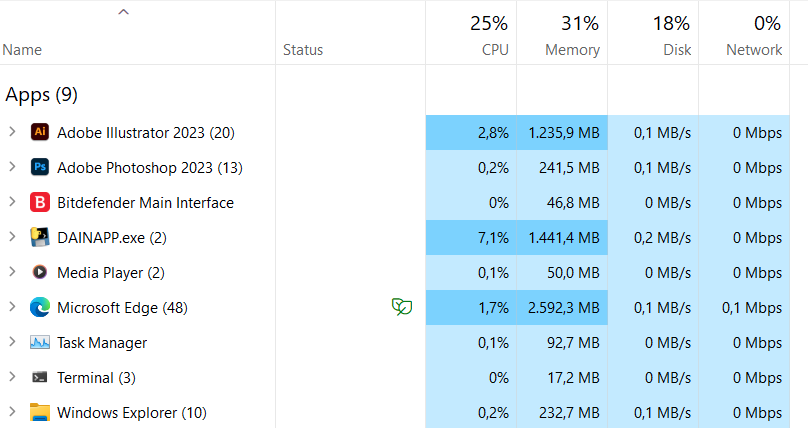This screenshot has width=808, height=428.
Task: Sort processes by Memory column header
Action: (562, 33)
